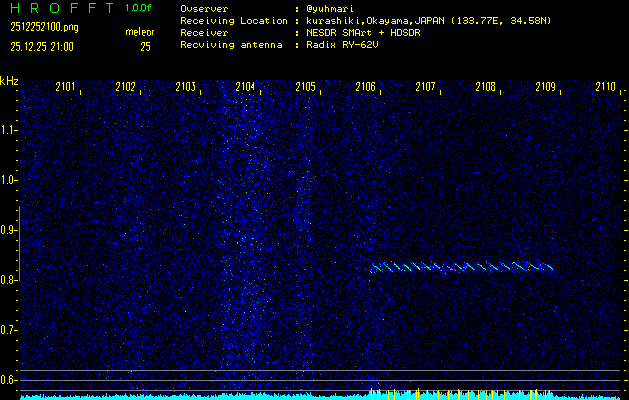
Task: Click the 'Recviving antenna' label
Action: tap(231, 45)
